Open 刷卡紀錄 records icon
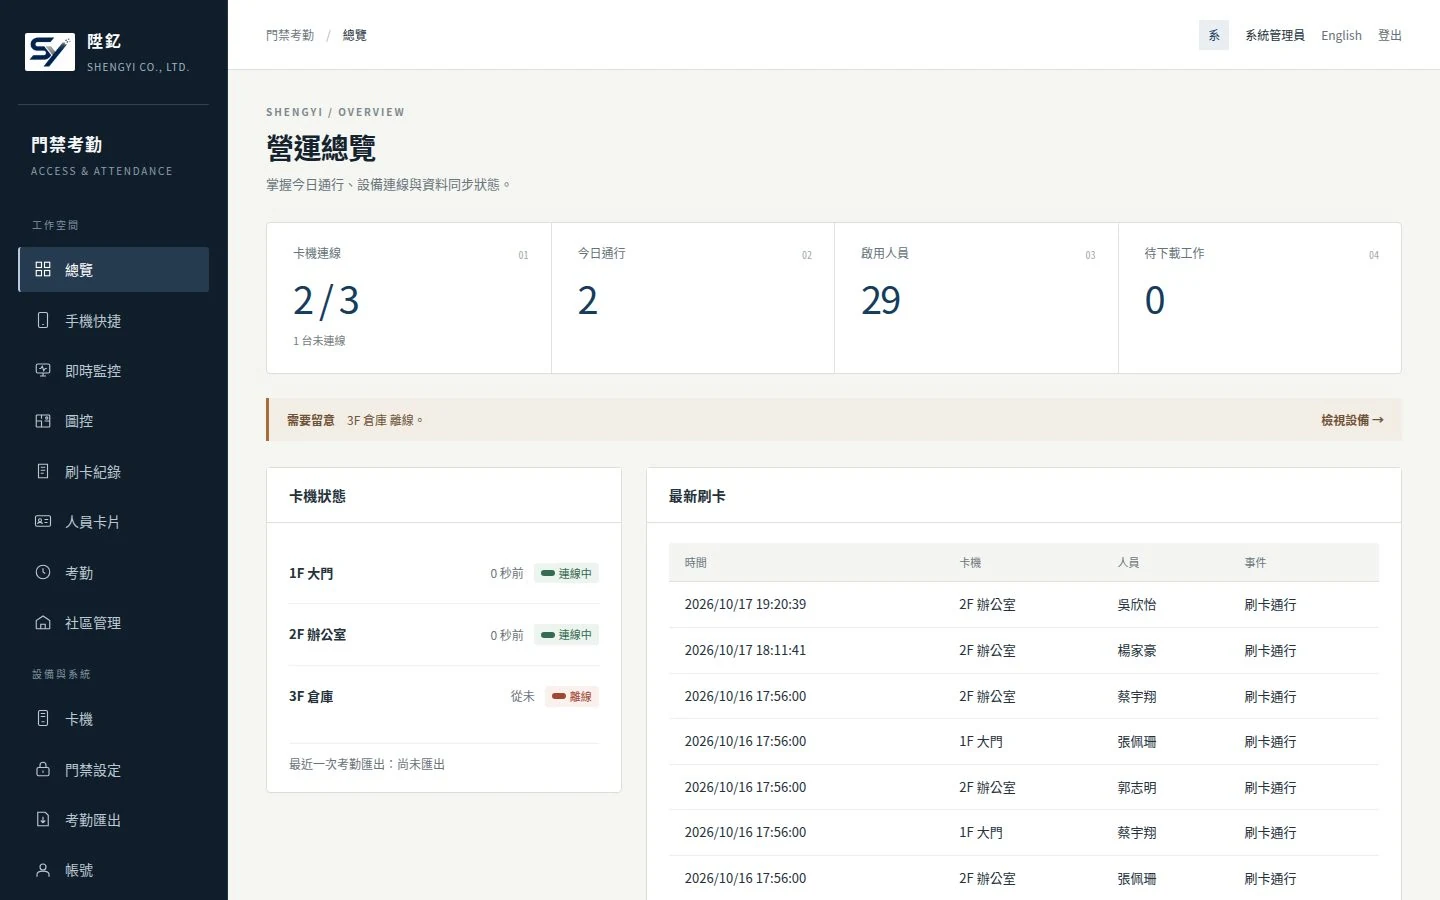1440x900 pixels. [x=43, y=471]
